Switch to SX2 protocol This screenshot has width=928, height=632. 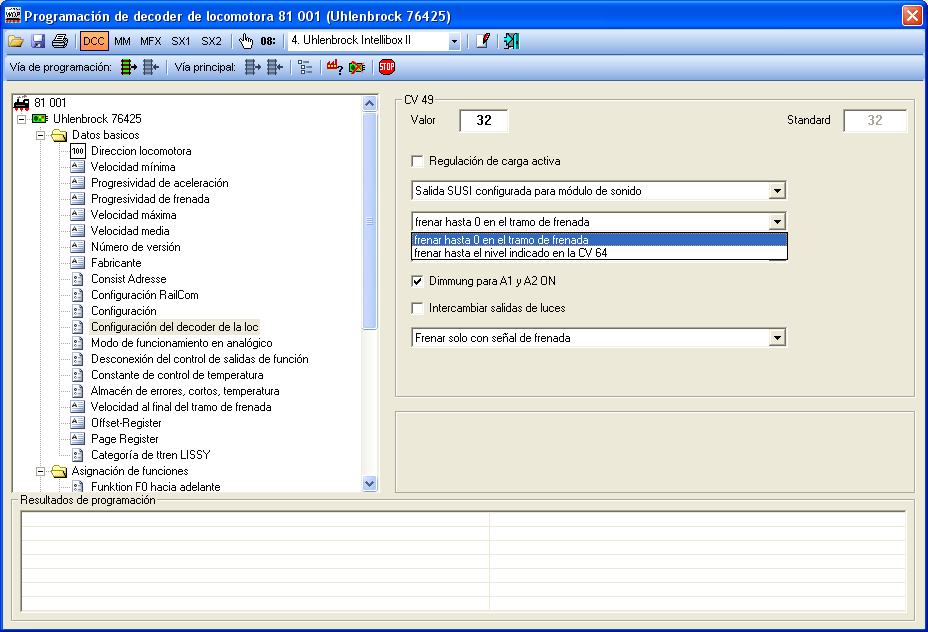point(211,41)
